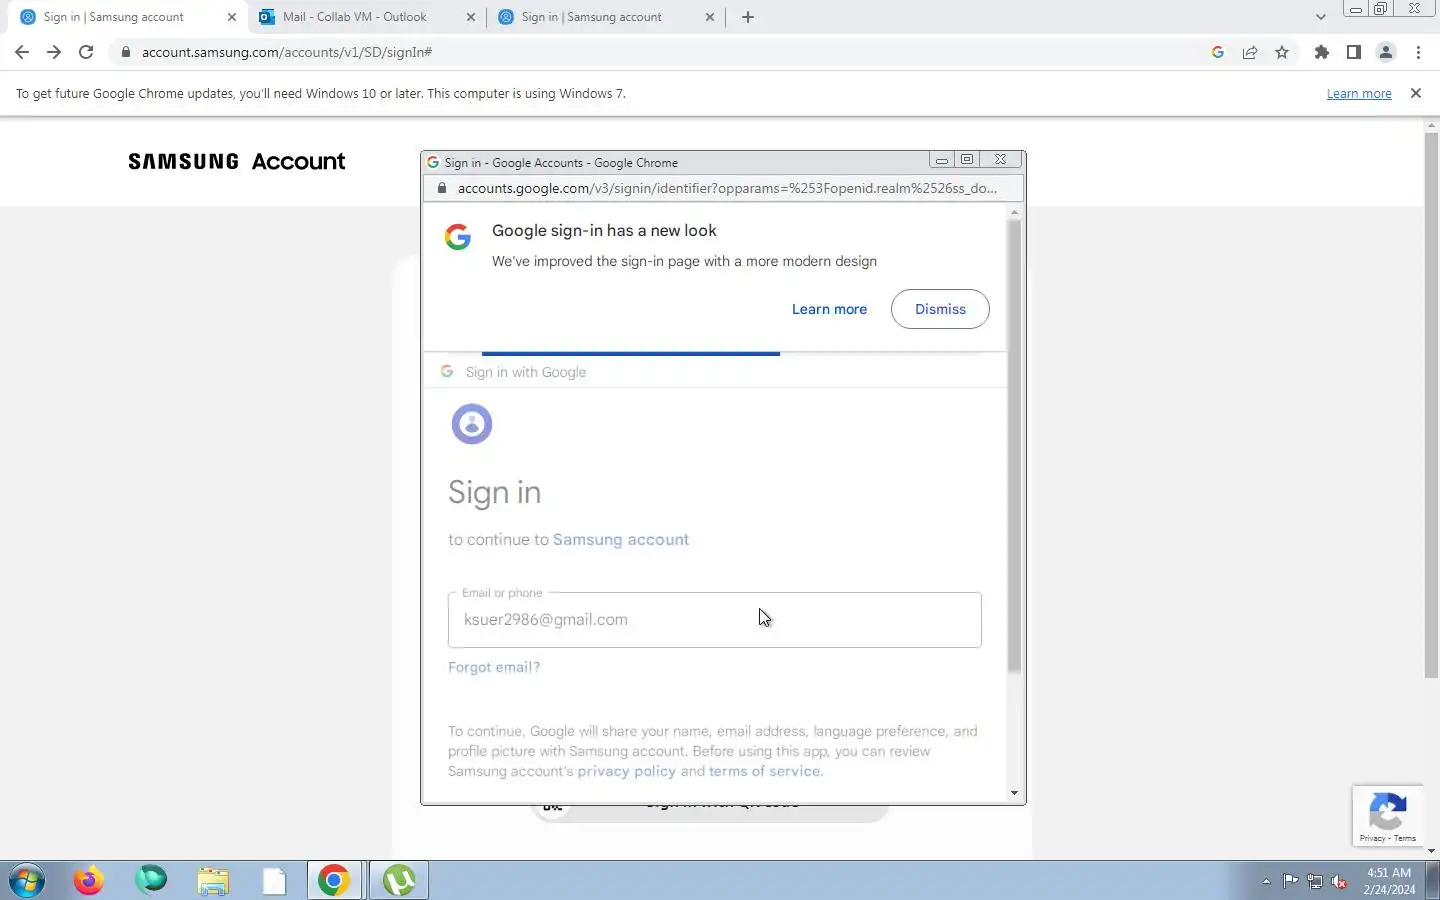The image size is (1440, 900).
Task: Open the share page icon in the address bar
Action: [1250, 52]
